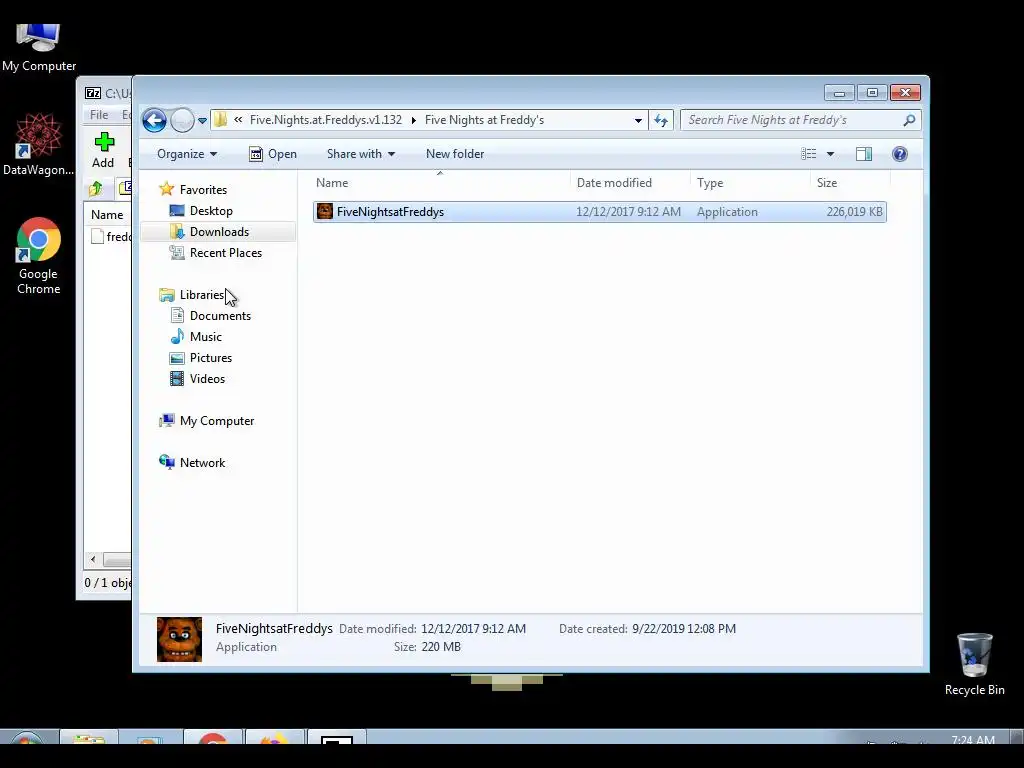Open the Organize menu
The width and height of the screenshot is (1024, 768).
187,154
